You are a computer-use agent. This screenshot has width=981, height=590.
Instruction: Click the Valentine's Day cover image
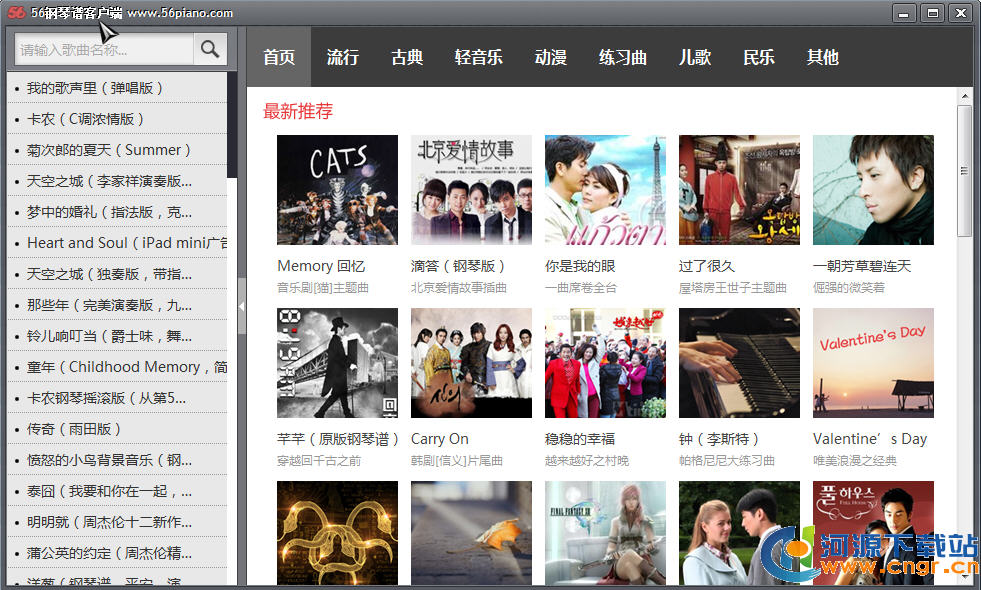point(873,363)
